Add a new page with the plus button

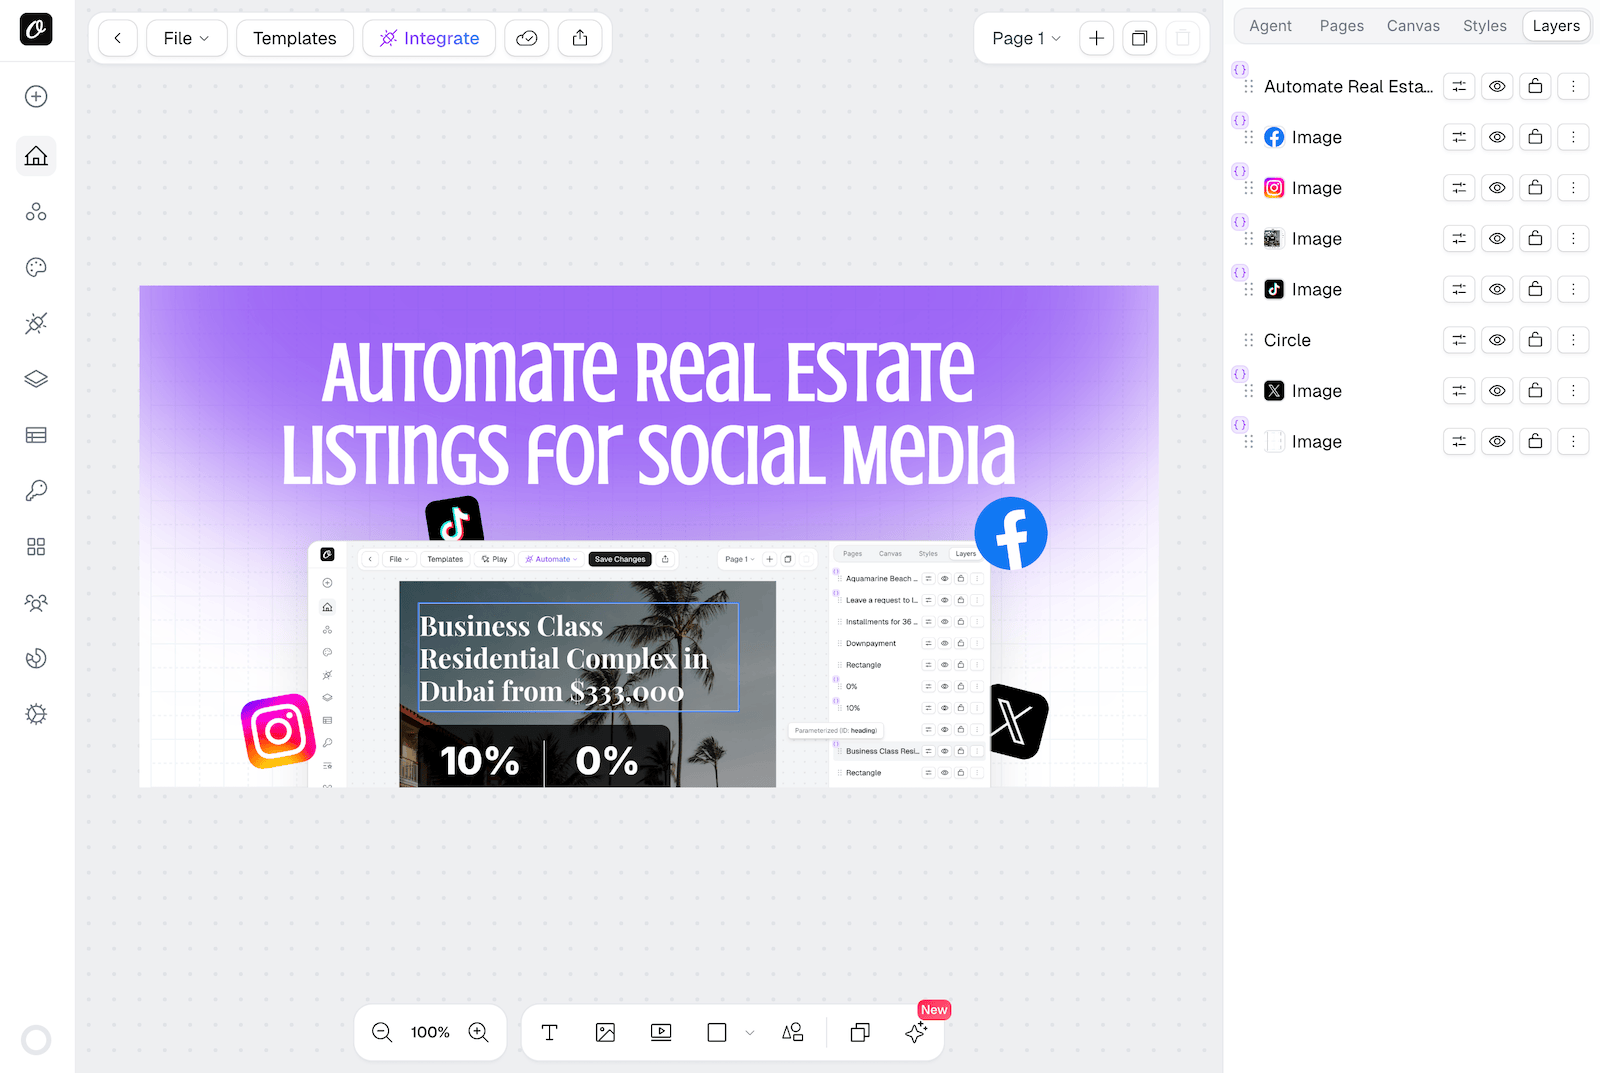pos(1096,38)
